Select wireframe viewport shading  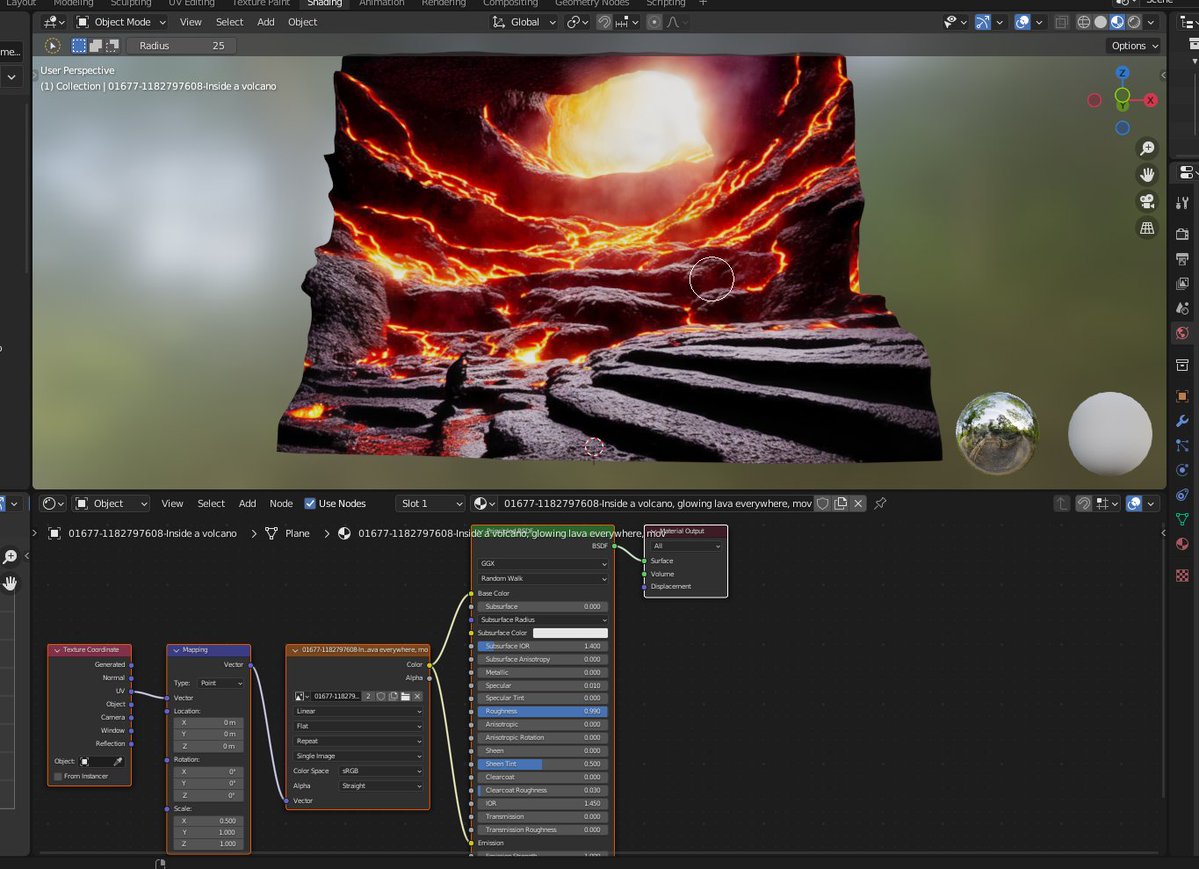click(1084, 22)
